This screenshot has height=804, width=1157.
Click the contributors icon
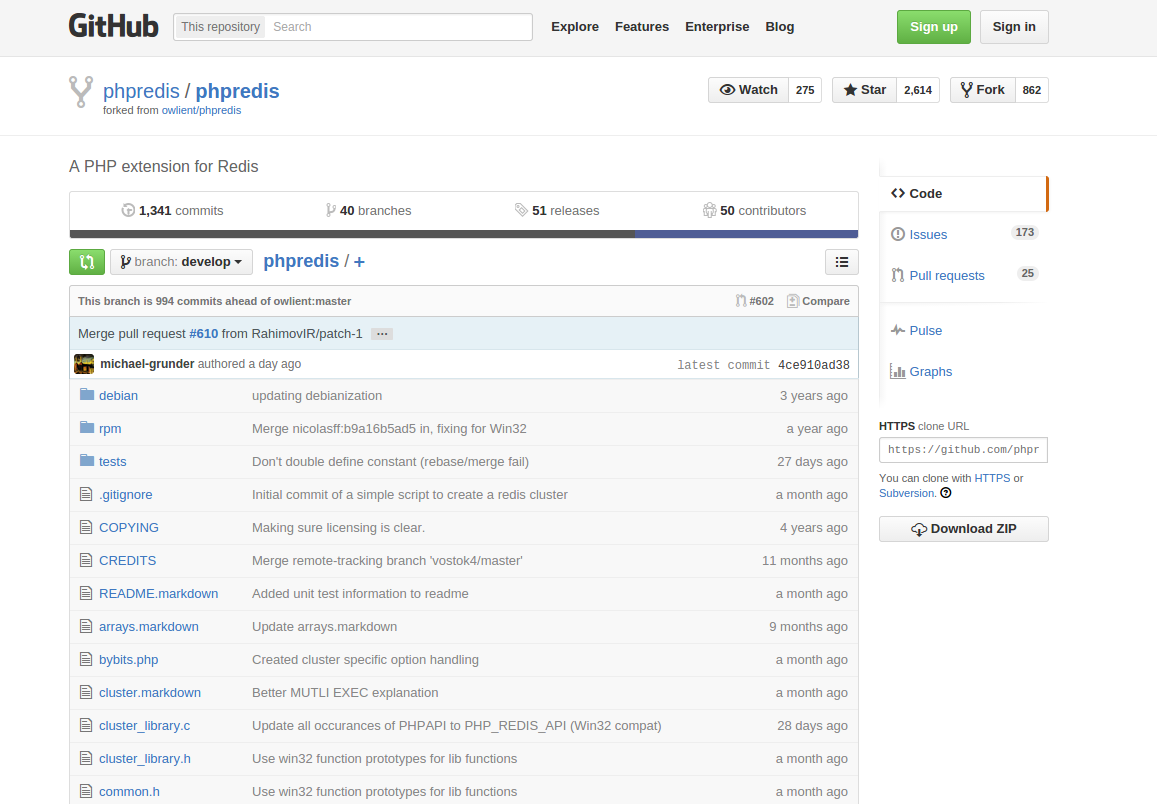coord(709,210)
